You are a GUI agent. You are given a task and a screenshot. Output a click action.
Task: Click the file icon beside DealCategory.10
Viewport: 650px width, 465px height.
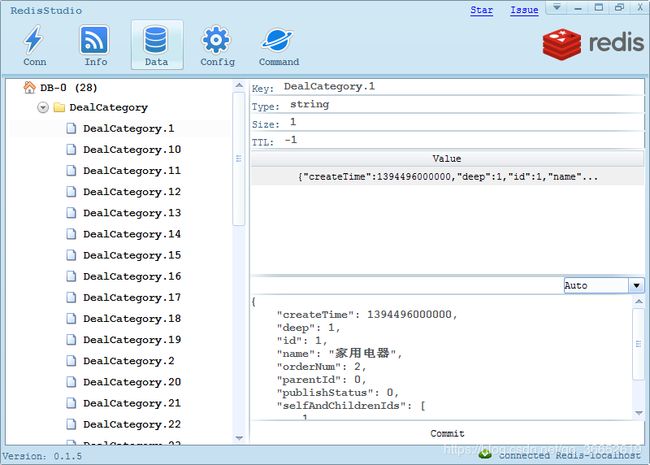tap(71, 150)
